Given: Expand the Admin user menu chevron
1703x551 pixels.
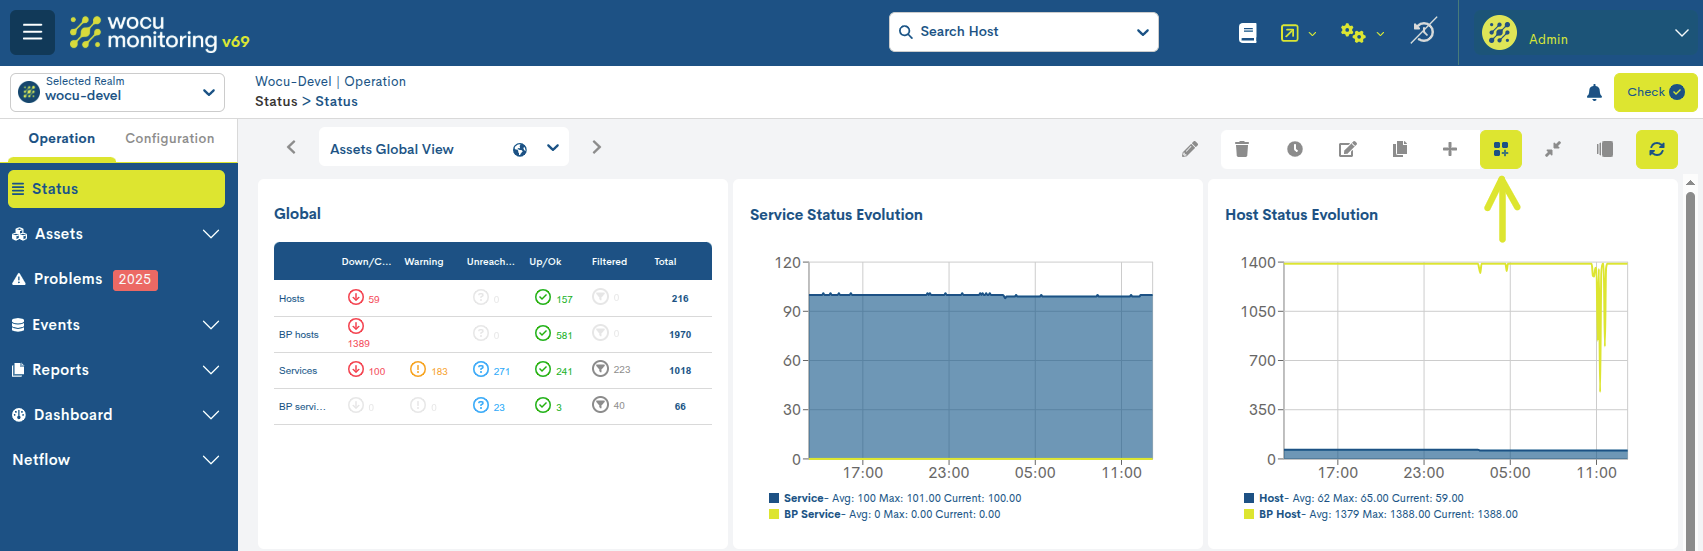Looking at the screenshot, I should 1681,33.
